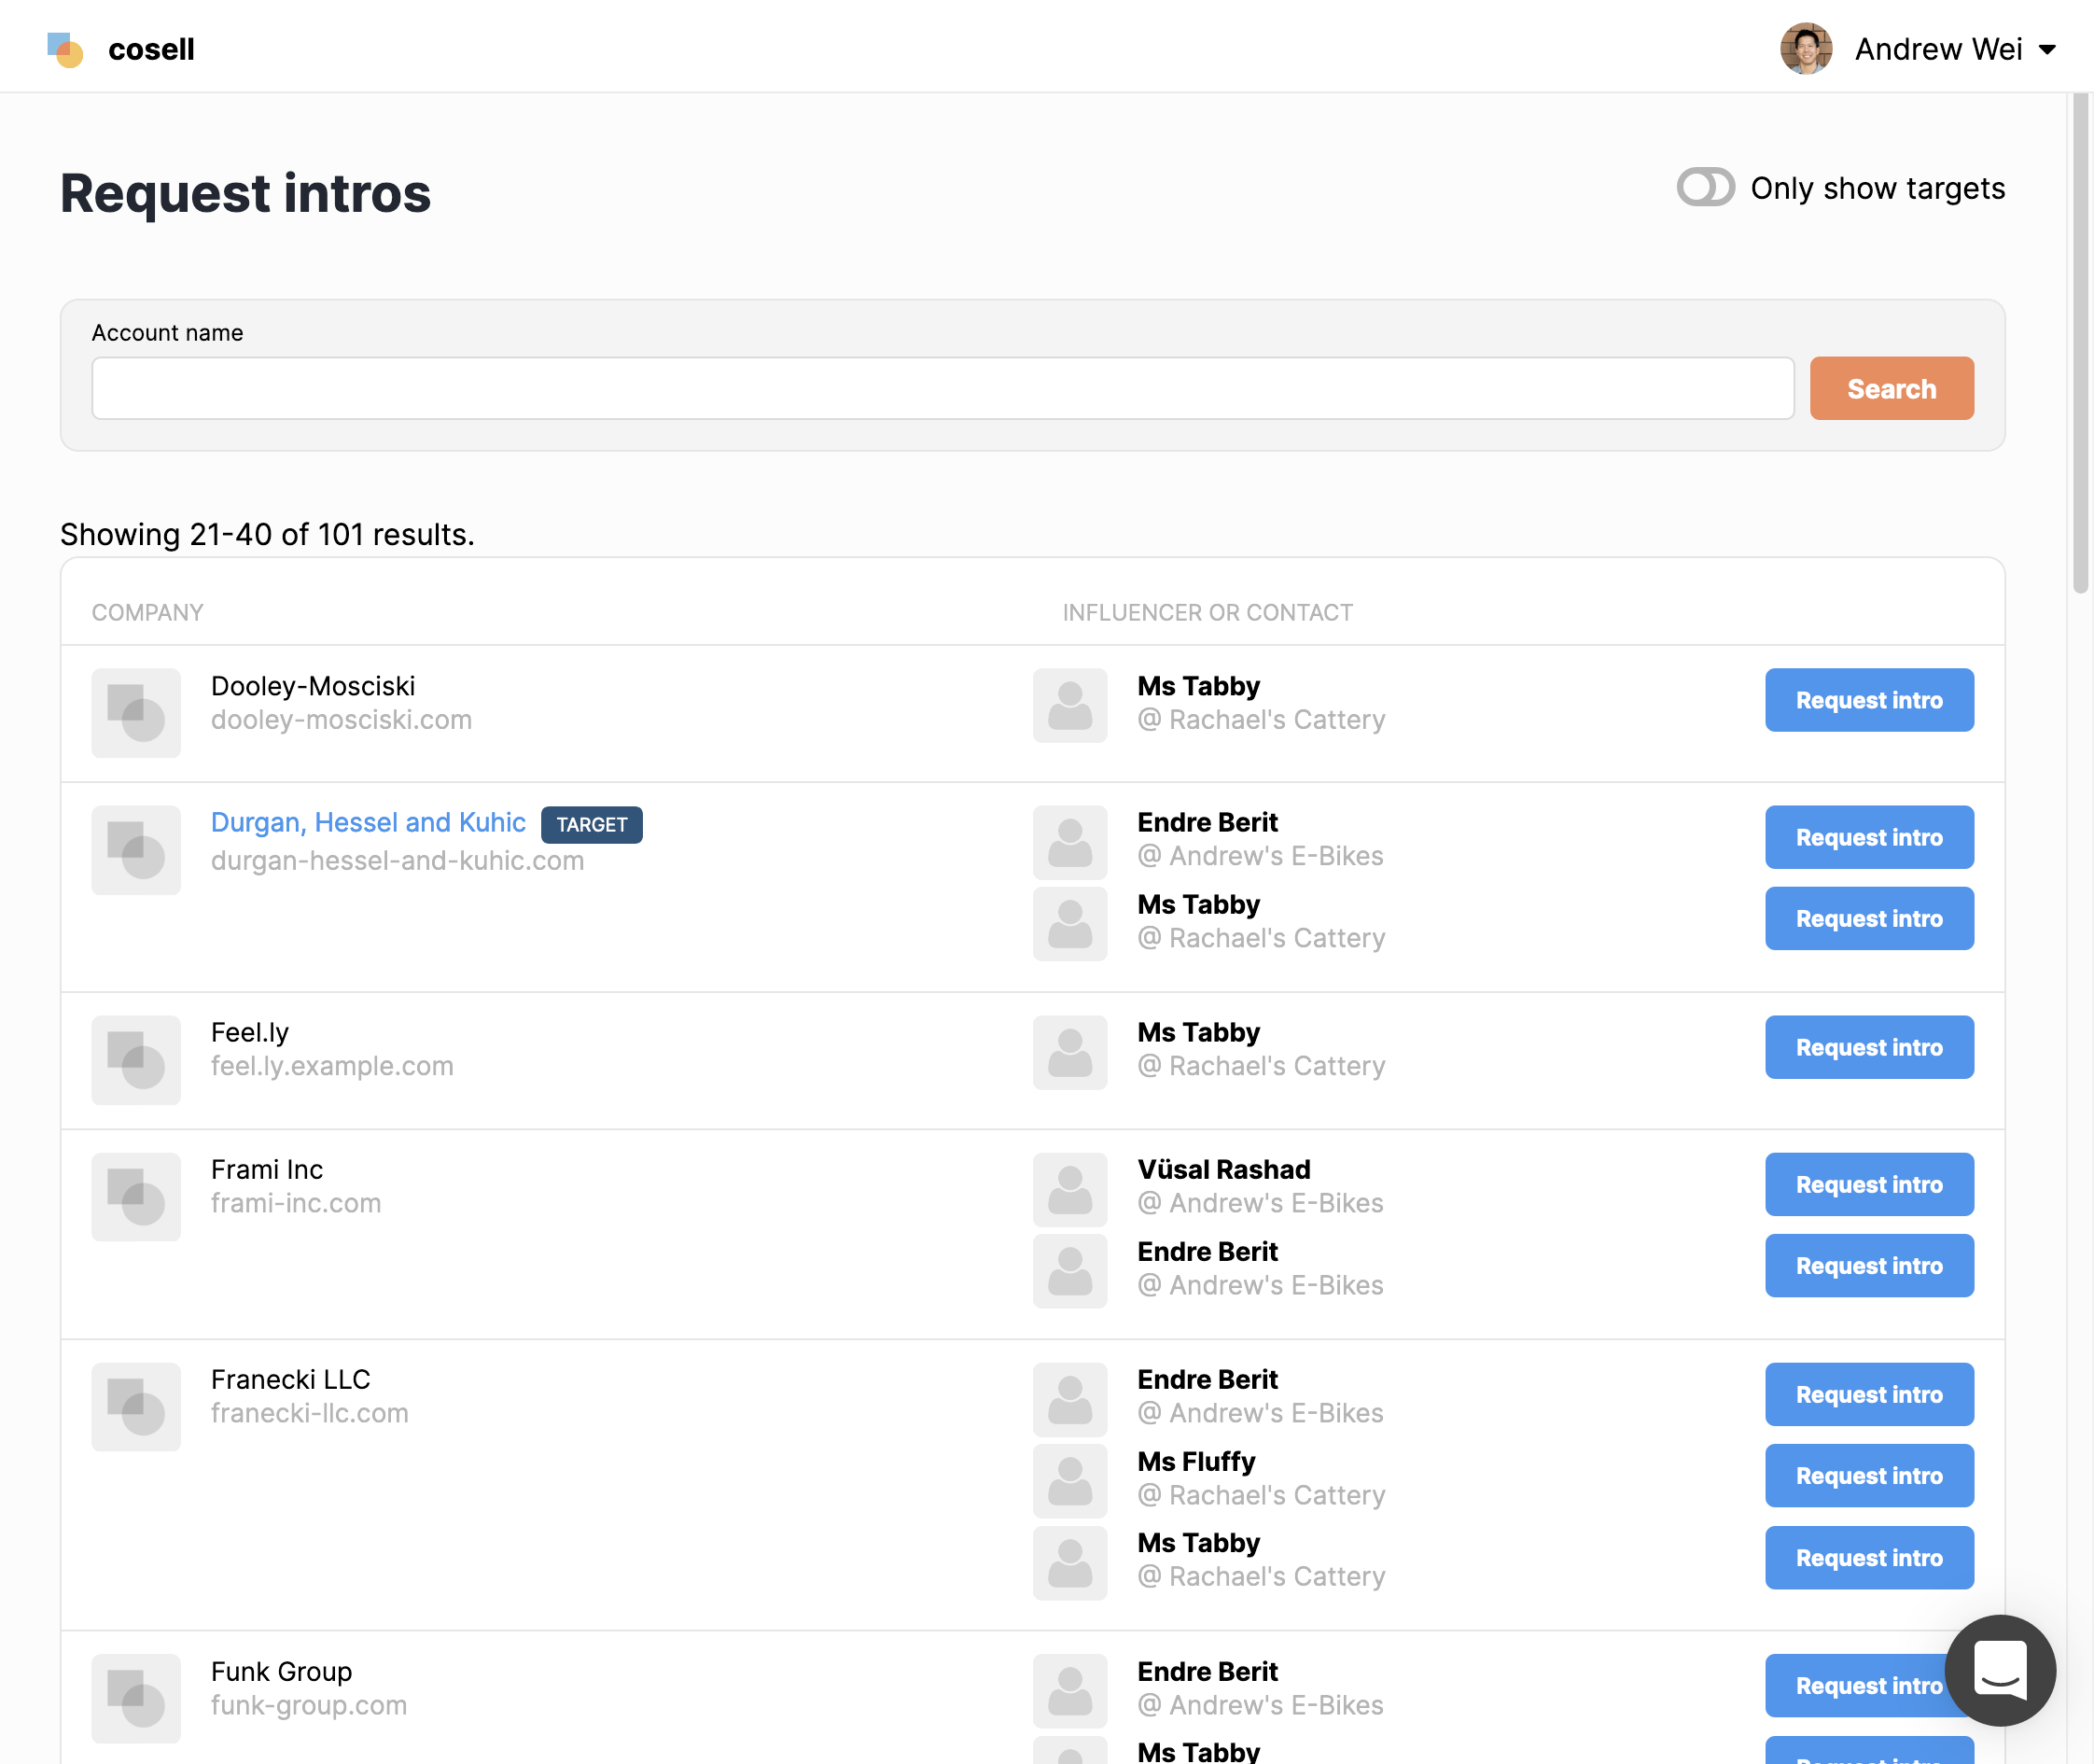Request intro via Ms Fluffy for Franecki LLC
Image resolution: width=2094 pixels, height=1764 pixels.
pyautogui.click(x=1869, y=1475)
